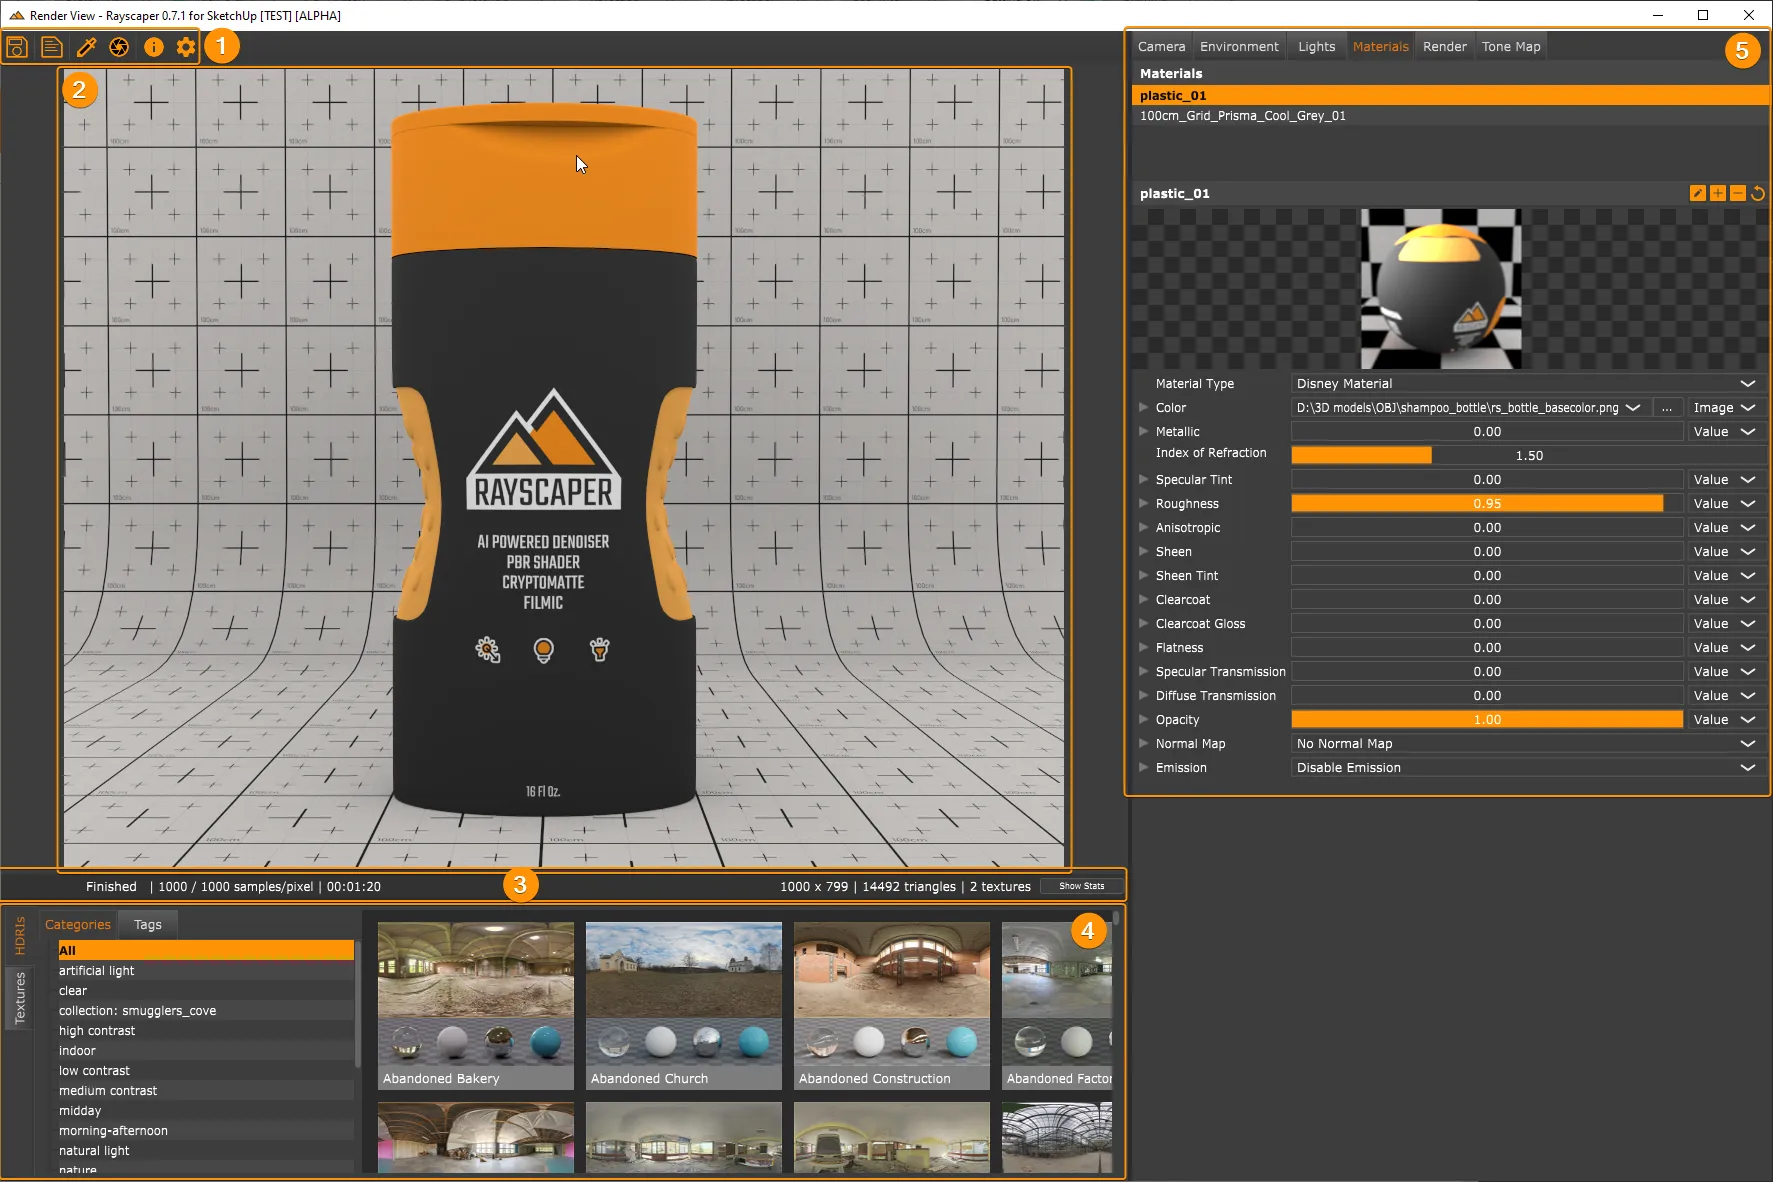
Task: Browse color texture with ellipsis button
Action: [1666, 407]
